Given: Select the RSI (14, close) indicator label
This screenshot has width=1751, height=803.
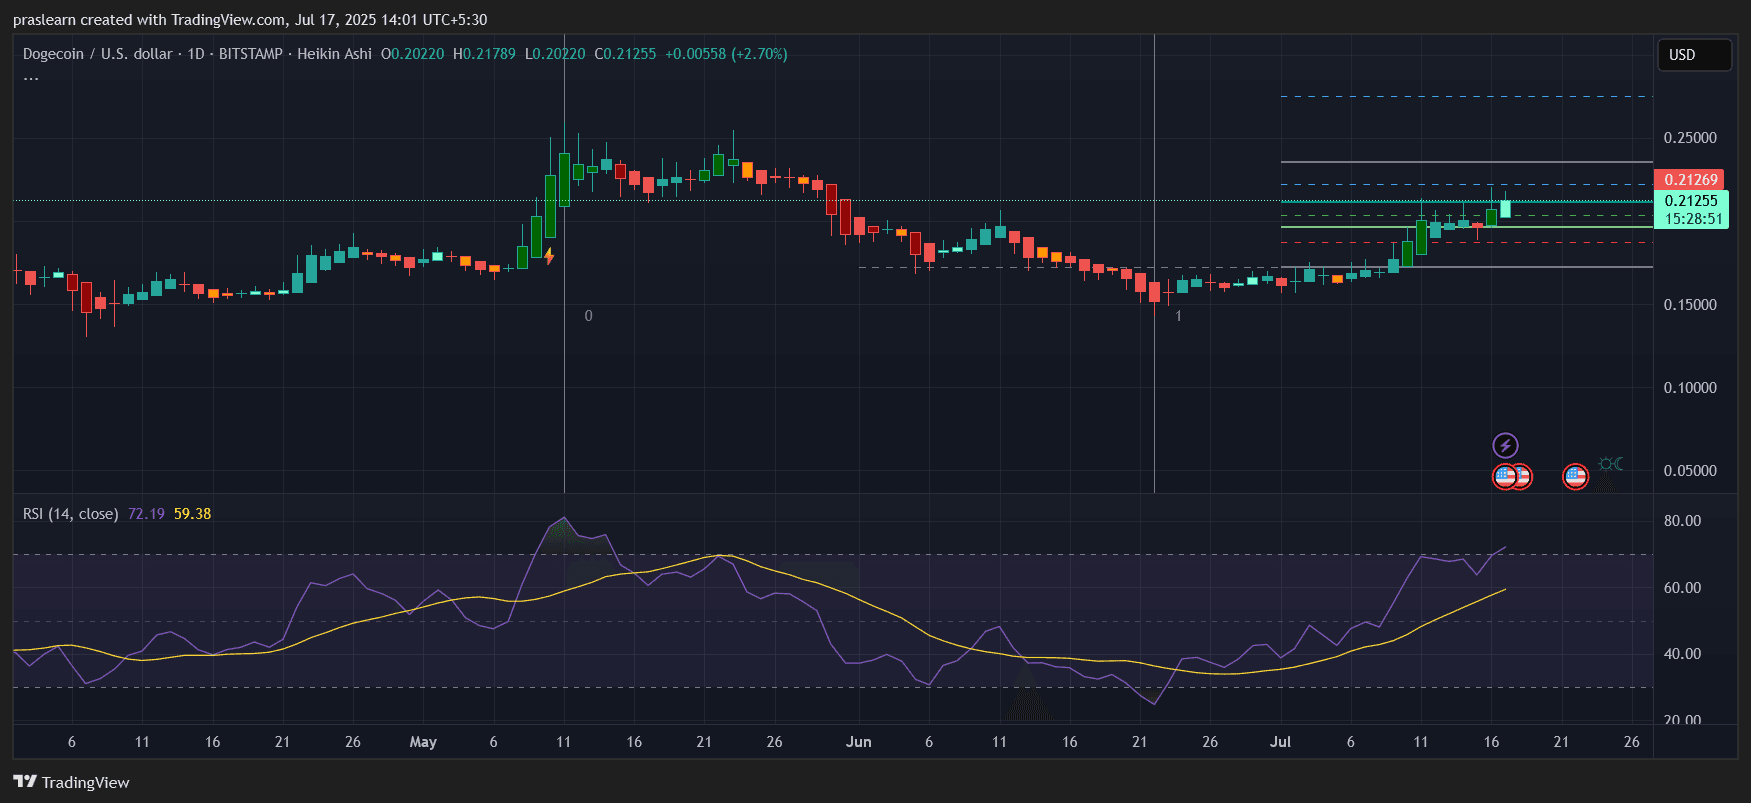Looking at the screenshot, I should pyautogui.click(x=70, y=514).
